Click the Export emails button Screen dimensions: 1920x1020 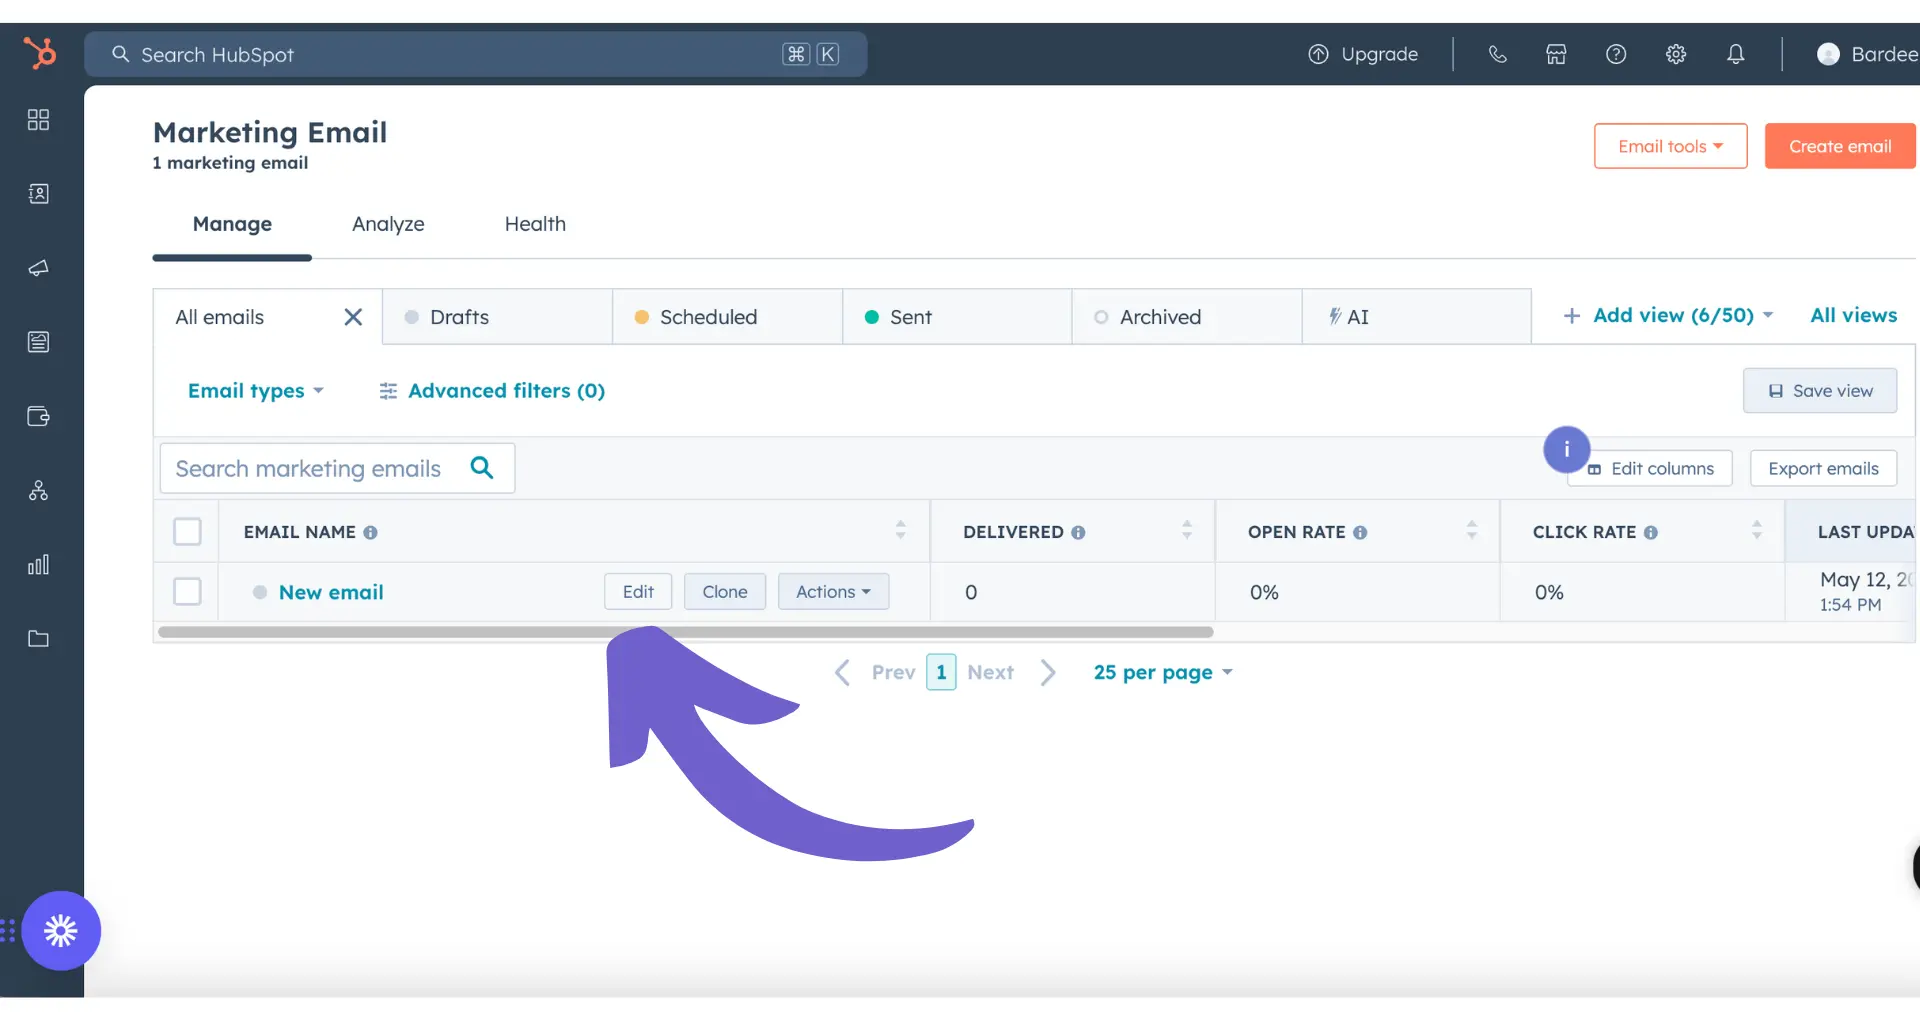[x=1823, y=469]
